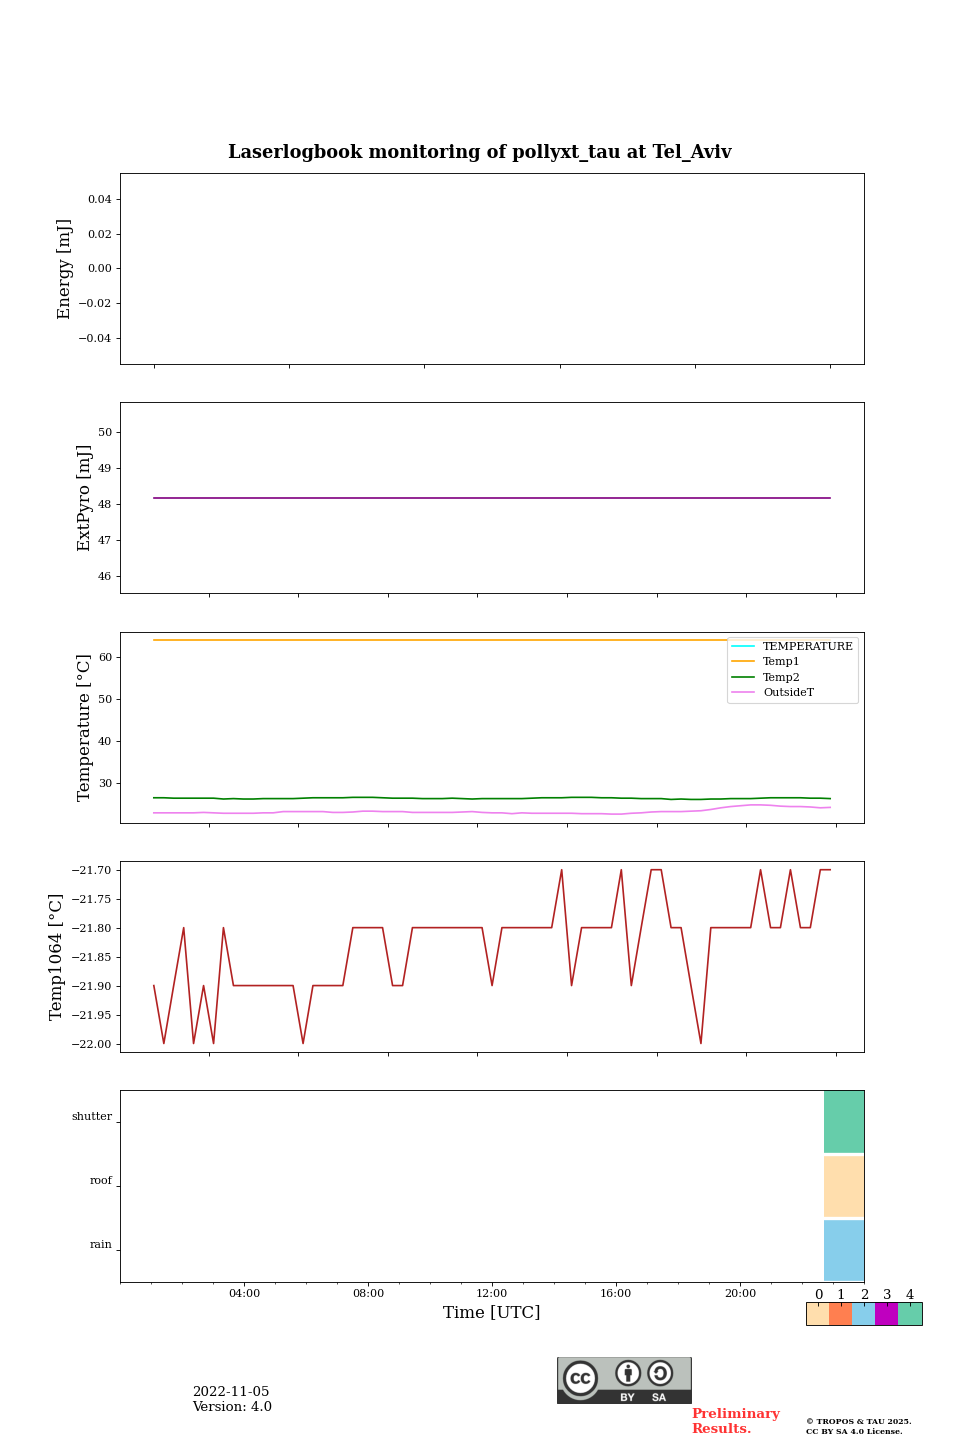Click the Energy [mJ] axis label
Viewport: 960px width, 1440px height.
coord(65,269)
